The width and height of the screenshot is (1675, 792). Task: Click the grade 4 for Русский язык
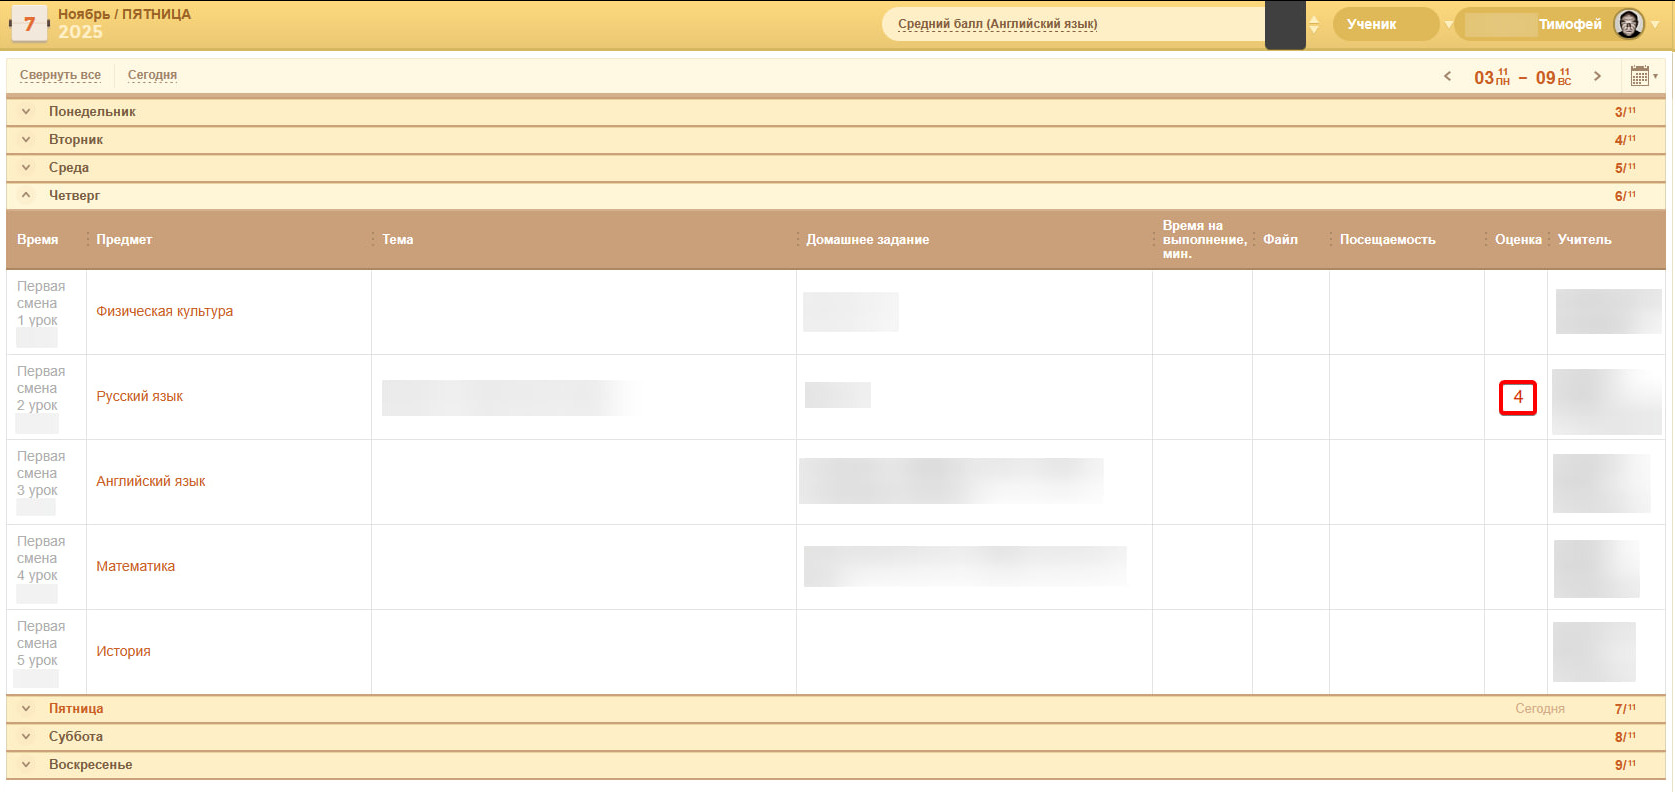tap(1517, 397)
